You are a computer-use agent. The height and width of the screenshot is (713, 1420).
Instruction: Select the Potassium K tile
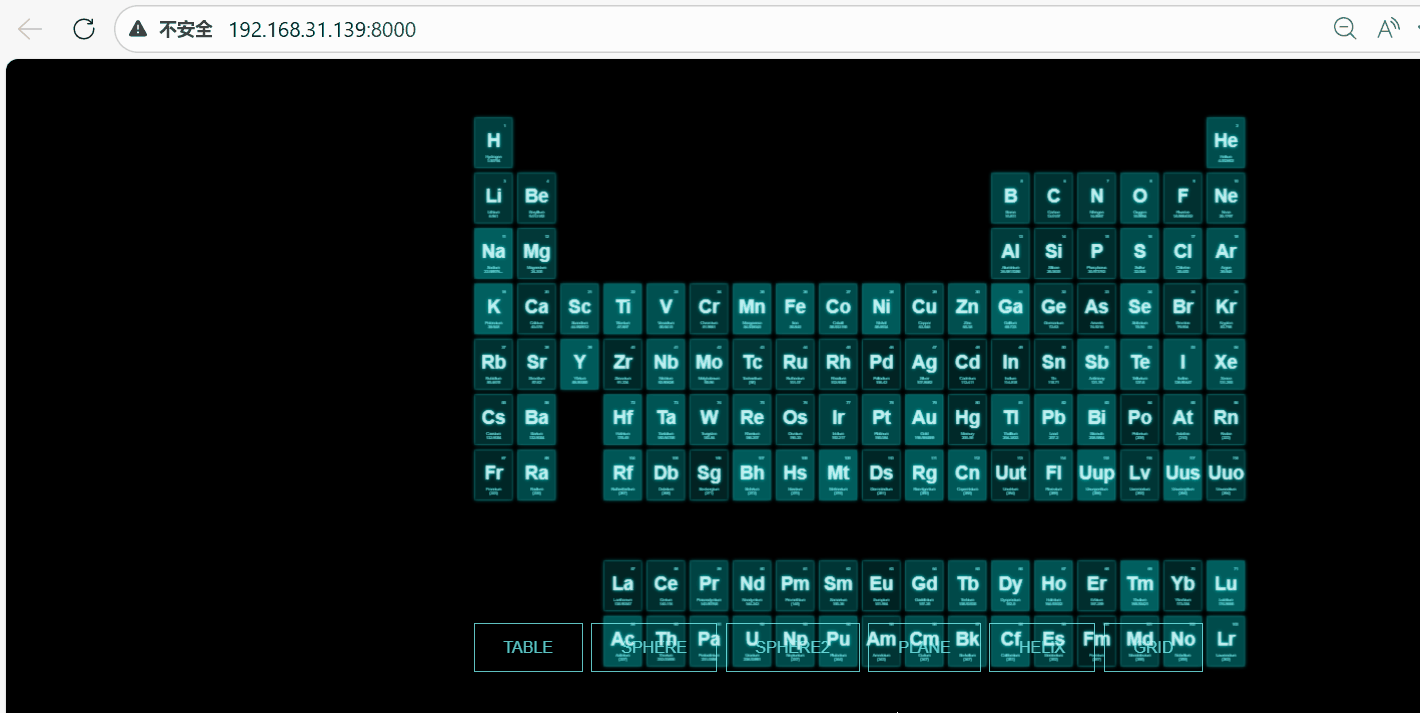(x=494, y=309)
